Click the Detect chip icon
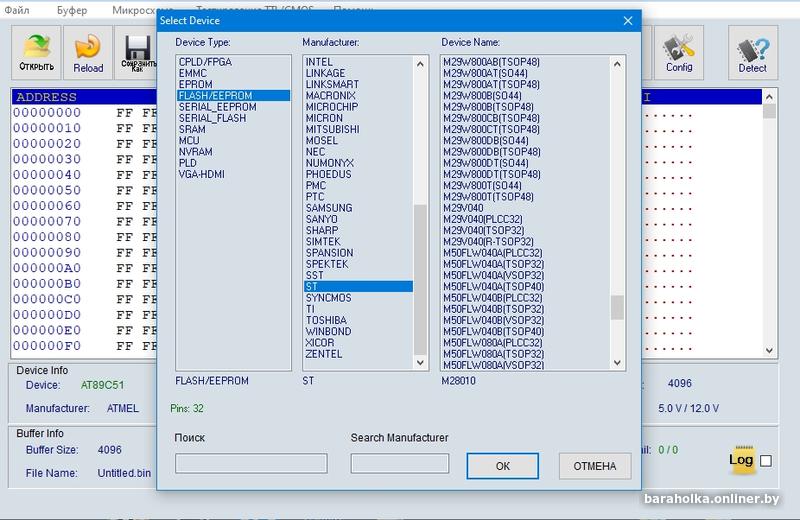This screenshot has height=520, width=800. click(753, 53)
